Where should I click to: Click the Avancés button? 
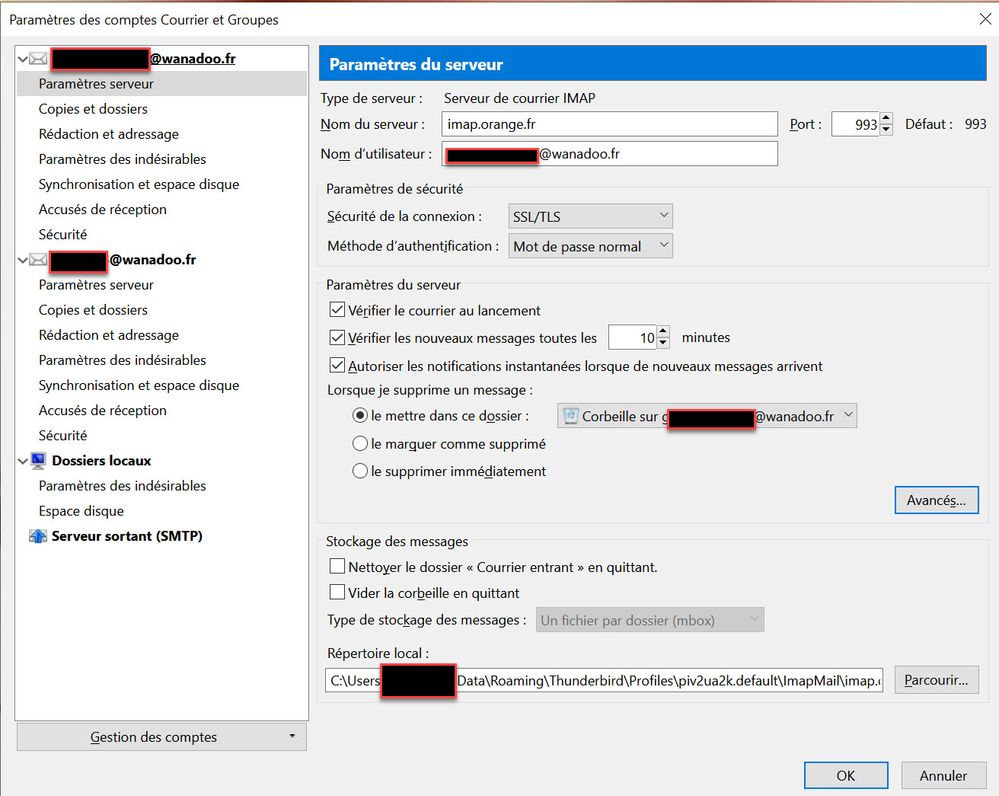(936, 500)
